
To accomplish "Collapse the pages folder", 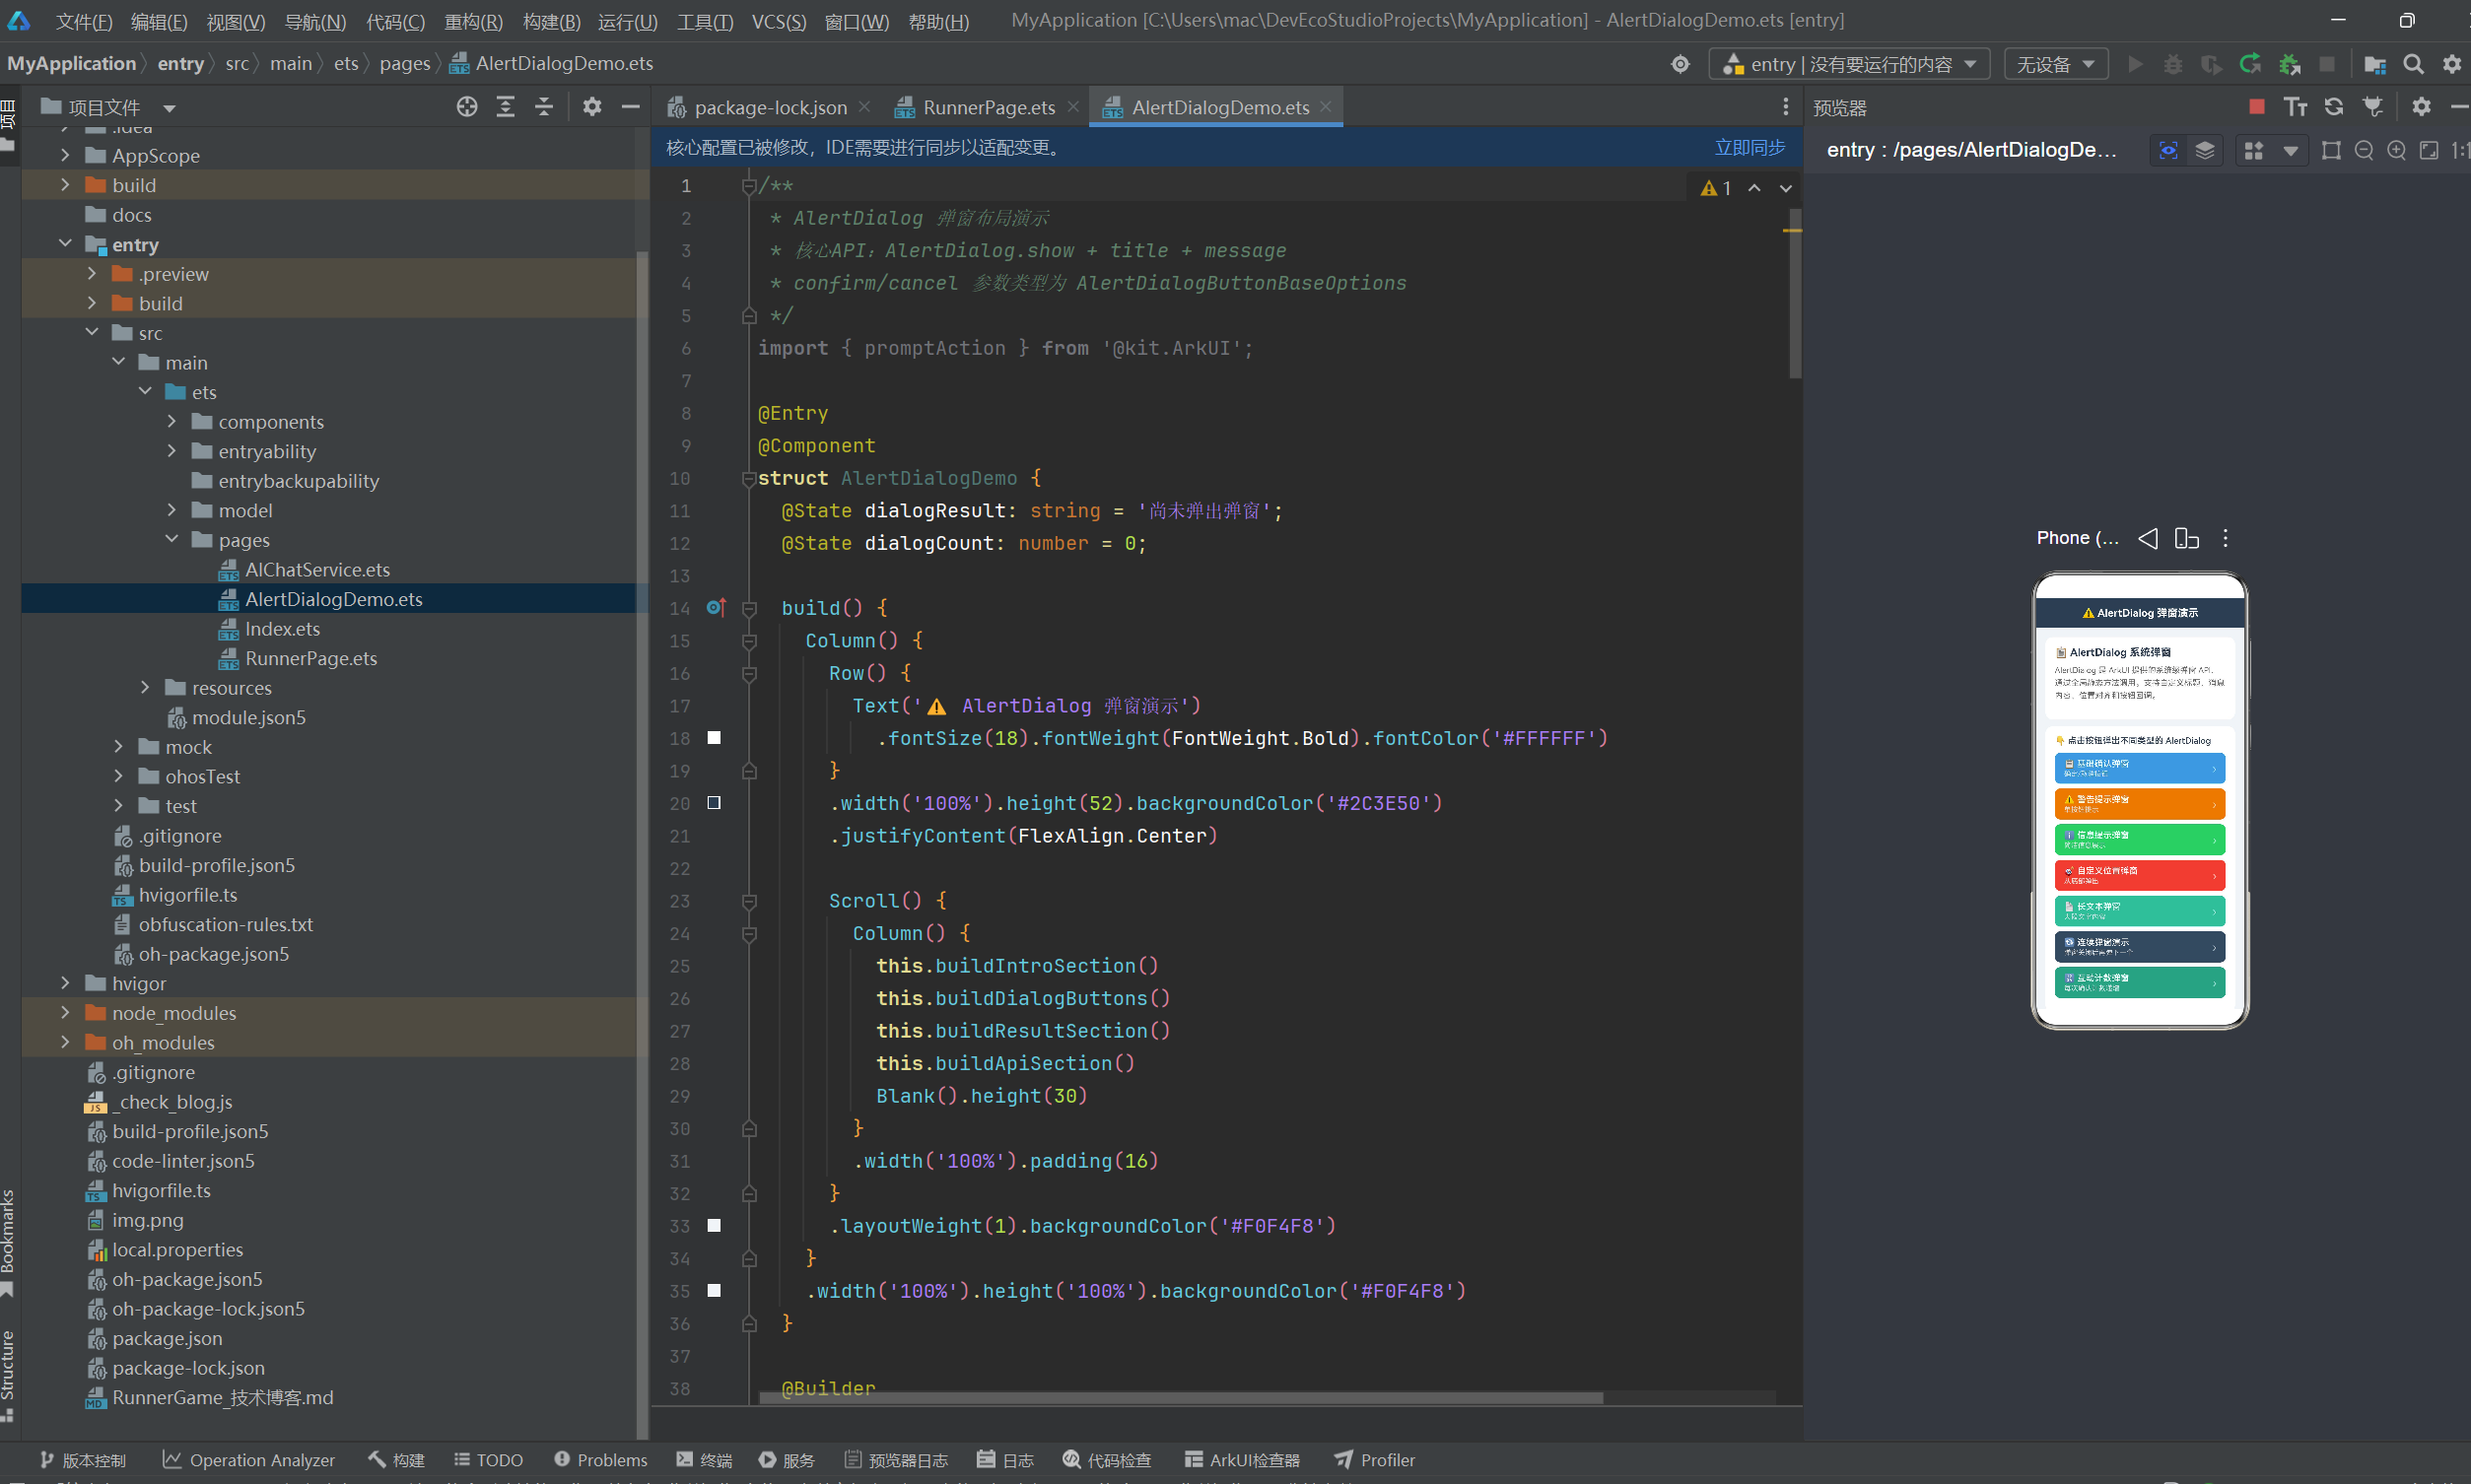I will (172, 539).
